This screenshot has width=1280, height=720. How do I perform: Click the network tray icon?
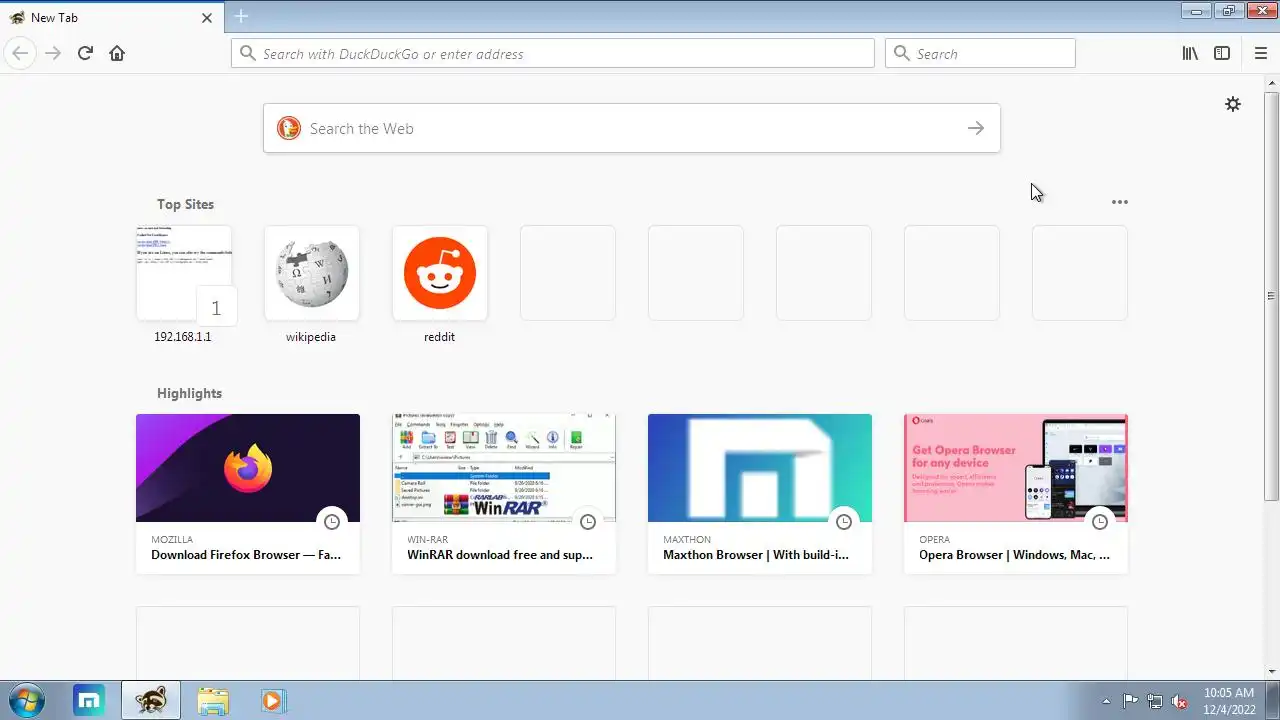click(x=1155, y=701)
